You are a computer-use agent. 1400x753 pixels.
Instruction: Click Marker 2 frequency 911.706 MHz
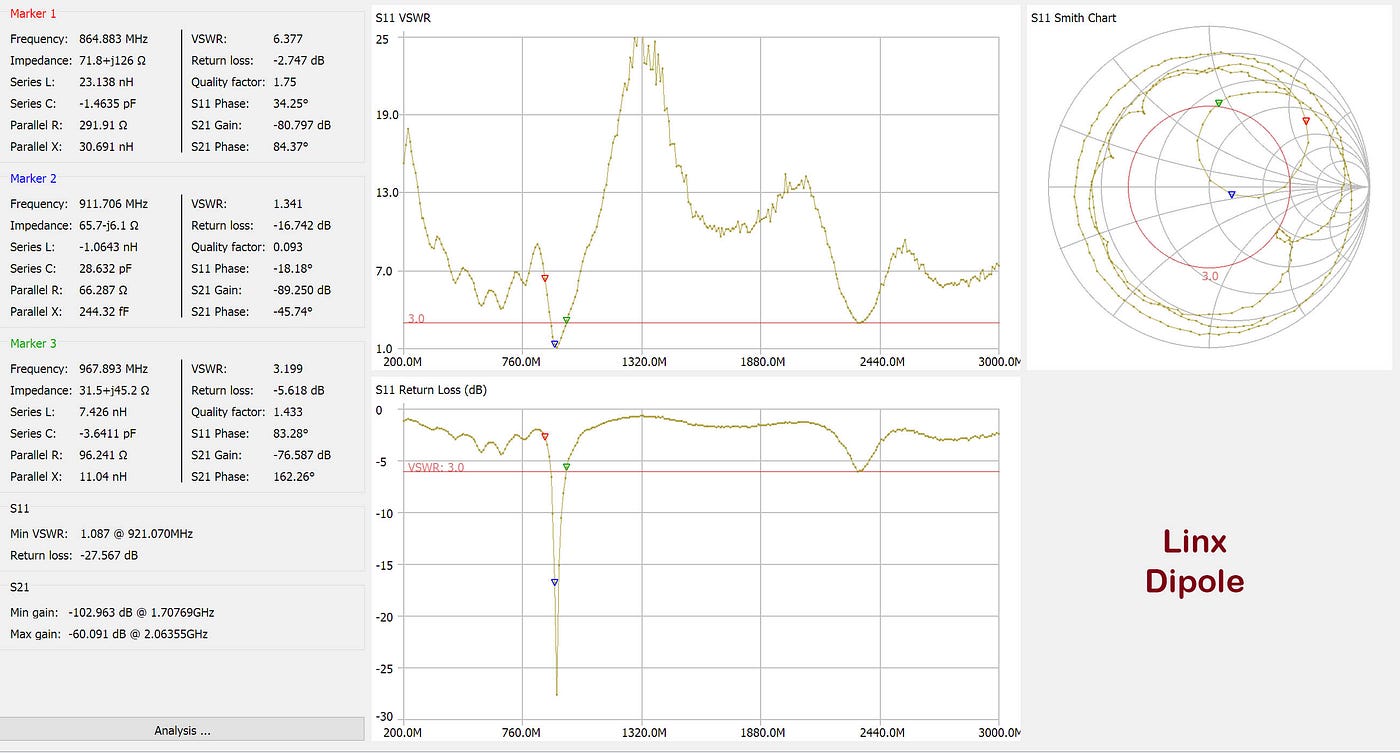point(113,204)
